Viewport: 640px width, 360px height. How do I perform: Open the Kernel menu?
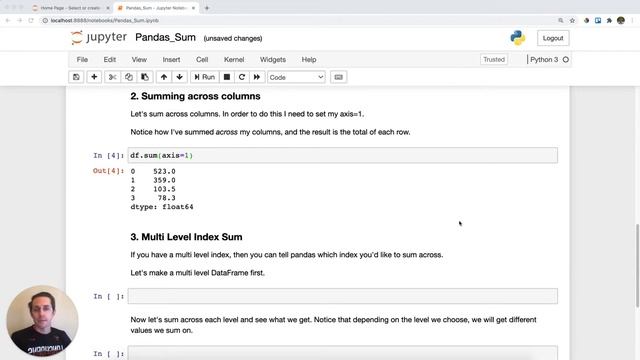tap(234, 60)
